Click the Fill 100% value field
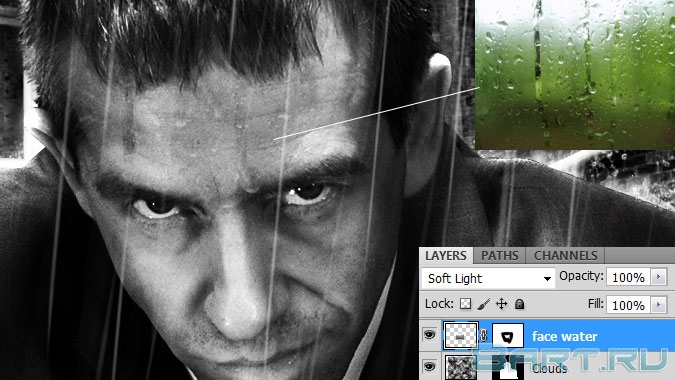This screenshot has height=380, width=675. [628, 305]
